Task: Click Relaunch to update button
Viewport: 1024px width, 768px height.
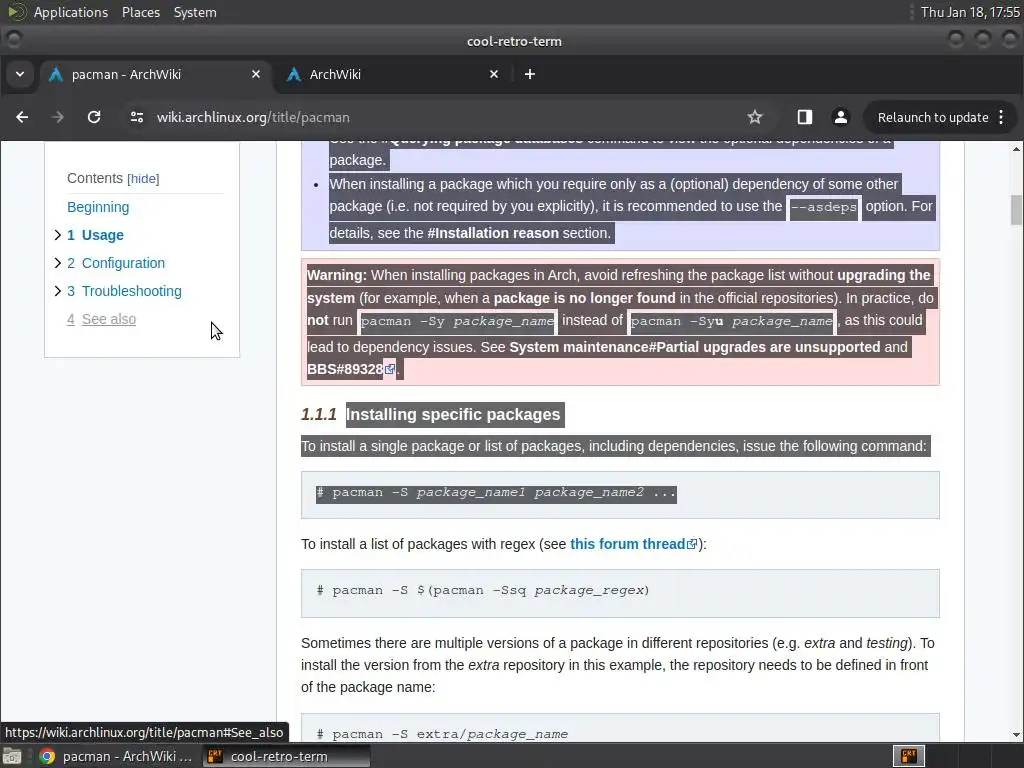Action: 933,118
